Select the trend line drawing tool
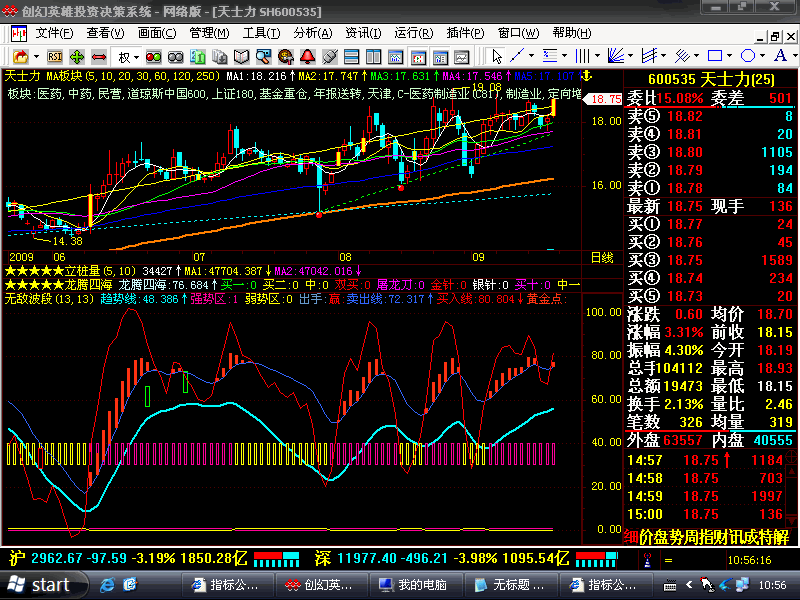The width and height of the screenshot is (800, 600). pyautogui.click(x=517, y=55)
